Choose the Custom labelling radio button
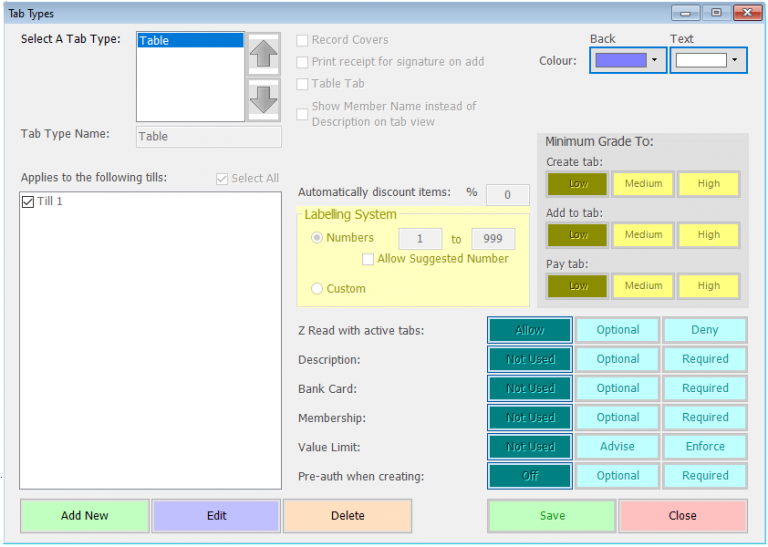This screenshot has width=768, height=547. (x=317, y=289)
